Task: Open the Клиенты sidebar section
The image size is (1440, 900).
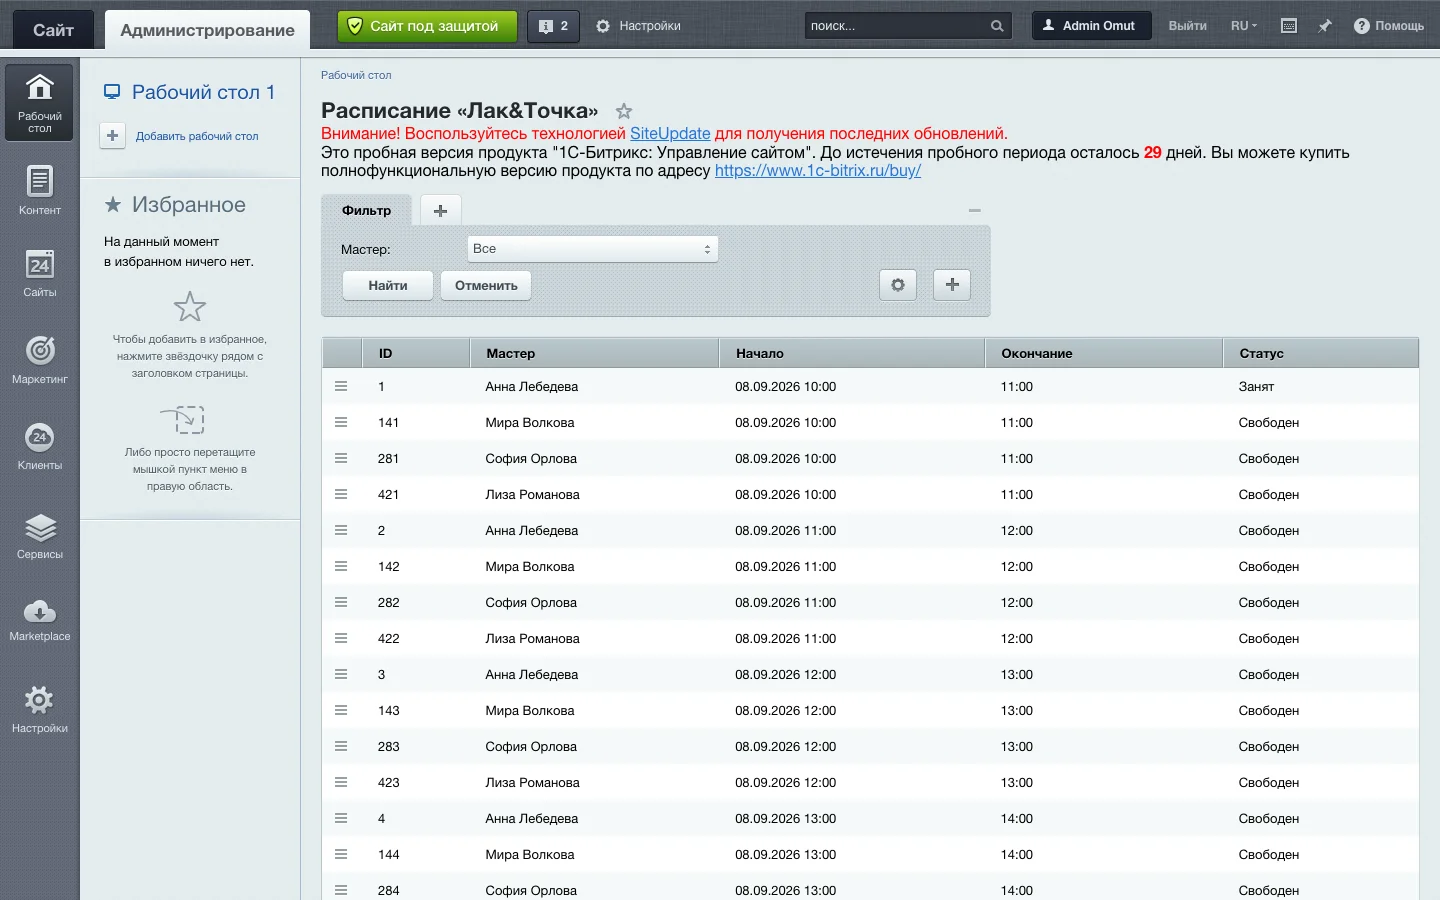Action: (39, 445)
